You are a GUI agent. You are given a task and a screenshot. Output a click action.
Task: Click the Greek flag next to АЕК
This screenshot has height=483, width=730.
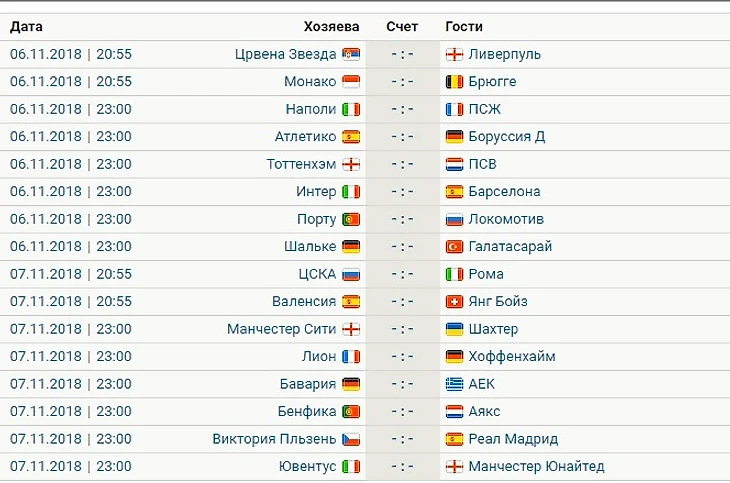pyautogui.click(x=454, y=384)
